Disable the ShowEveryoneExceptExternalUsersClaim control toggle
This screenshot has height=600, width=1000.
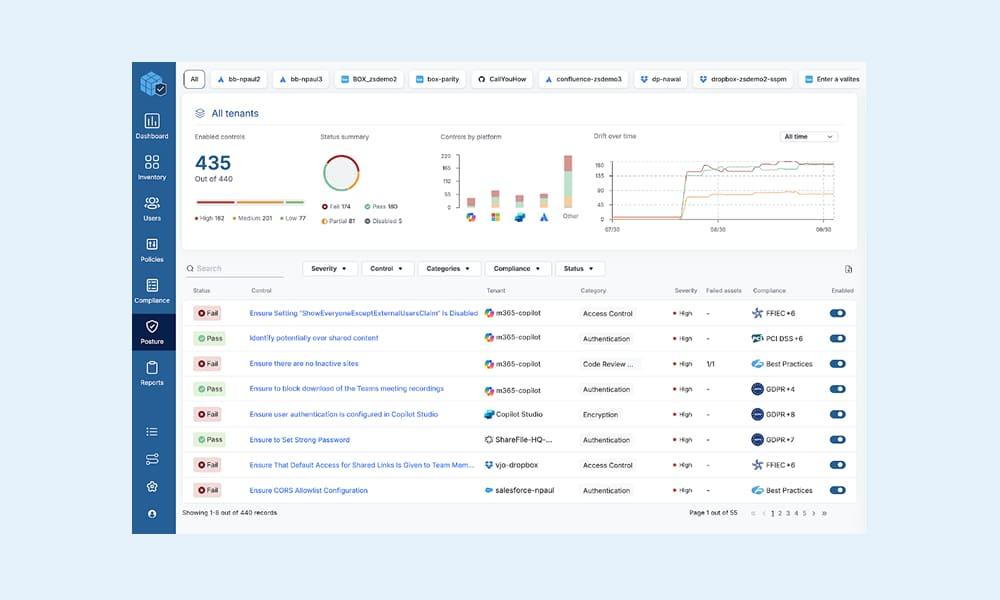point(837,313)
